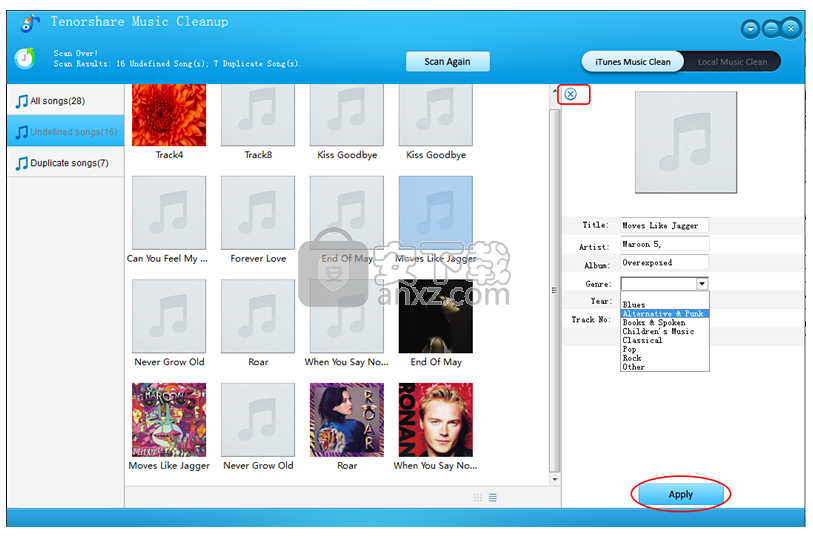Click the Duplicate songs music note icon
The height and width of the screenshot is (537, 813).
pos(21,163)
